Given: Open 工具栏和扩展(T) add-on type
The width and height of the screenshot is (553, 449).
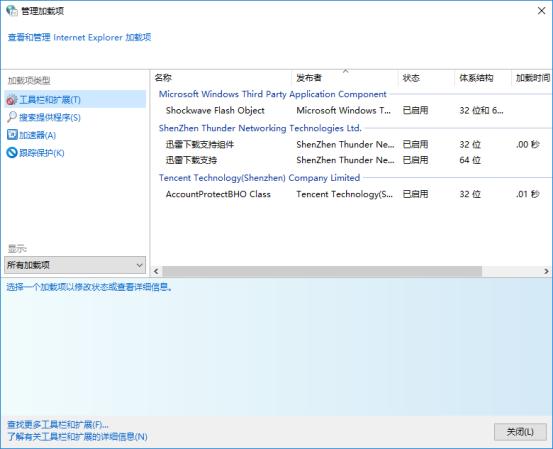Looking at the screenshot, I should pyautogui.click(x=75, y=100).
